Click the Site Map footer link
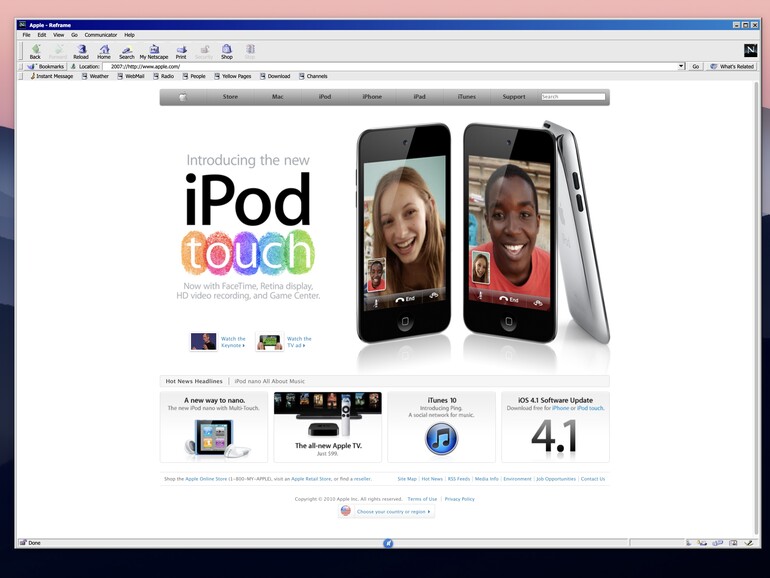The image size is (770, 578). 407,479
